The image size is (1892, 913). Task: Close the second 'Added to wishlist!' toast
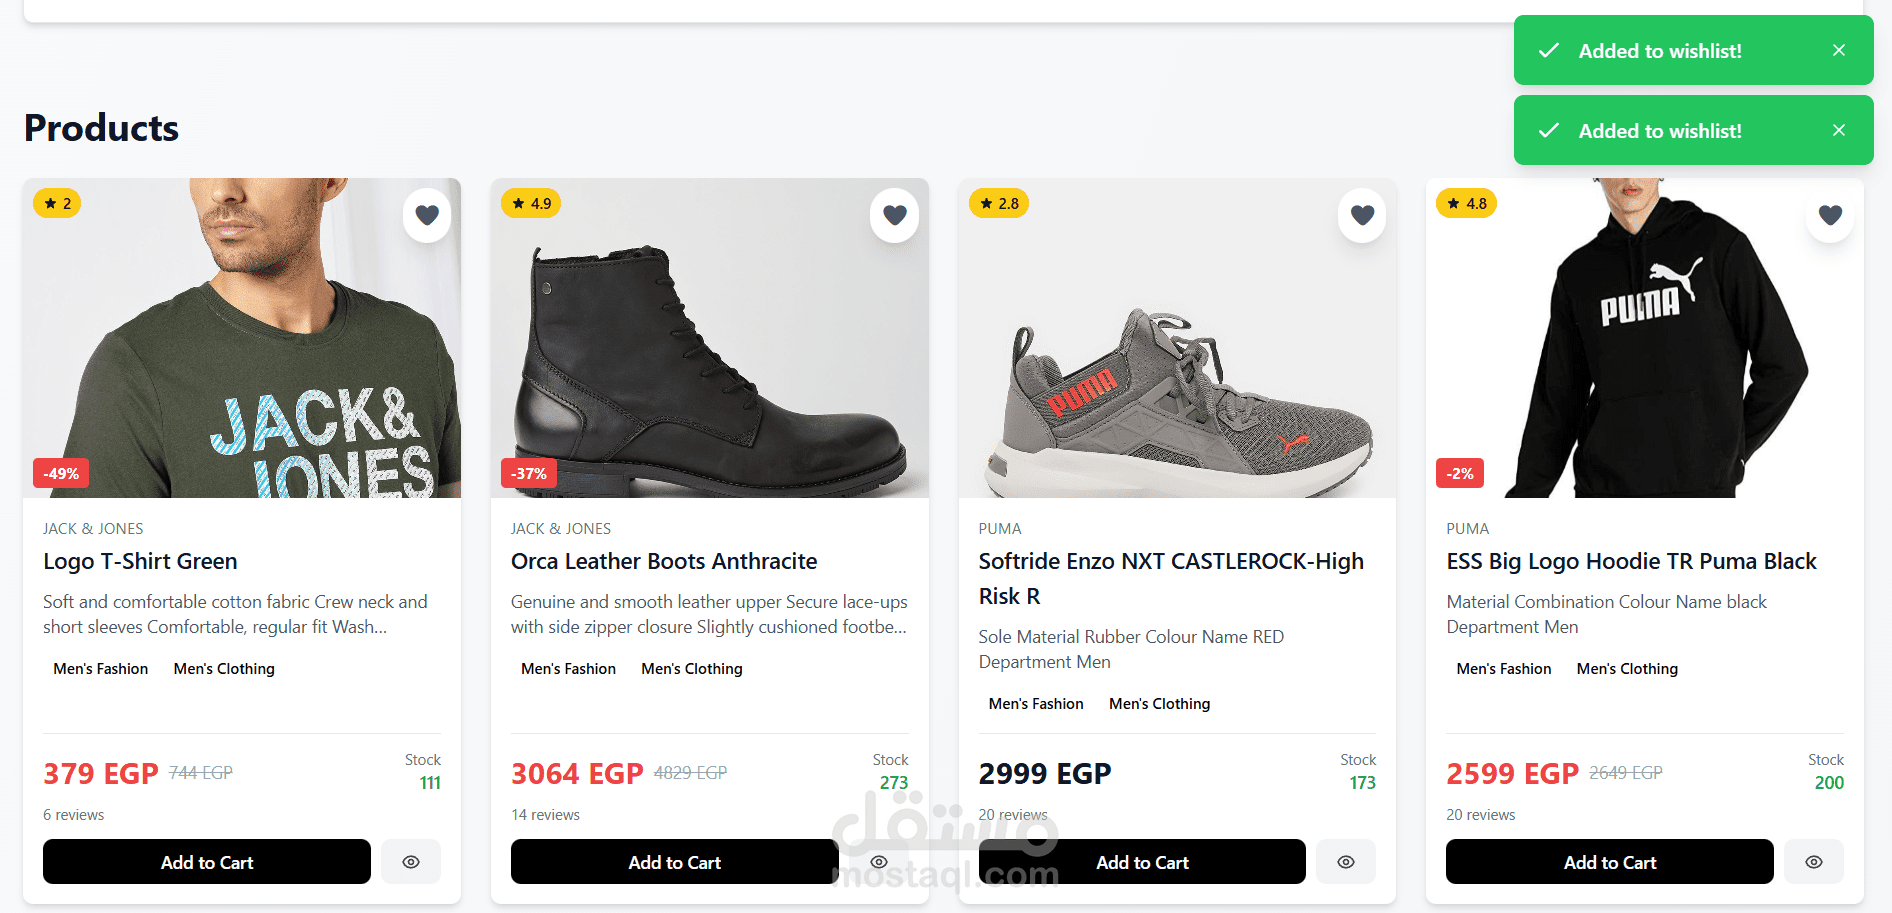coord(1839,130)
